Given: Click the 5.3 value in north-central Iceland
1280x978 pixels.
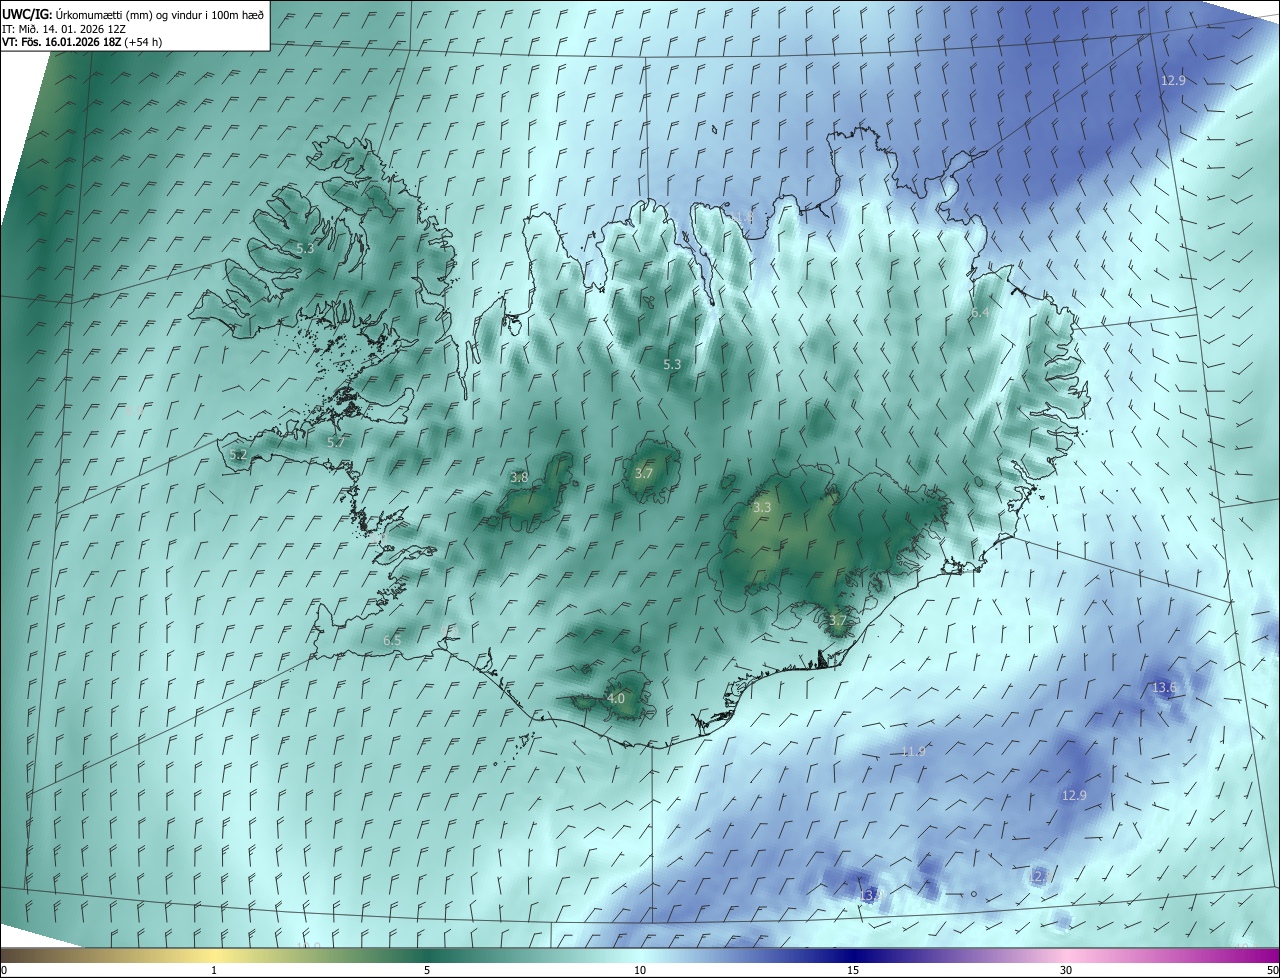Looking at the screenshot, I should point(672,365).
